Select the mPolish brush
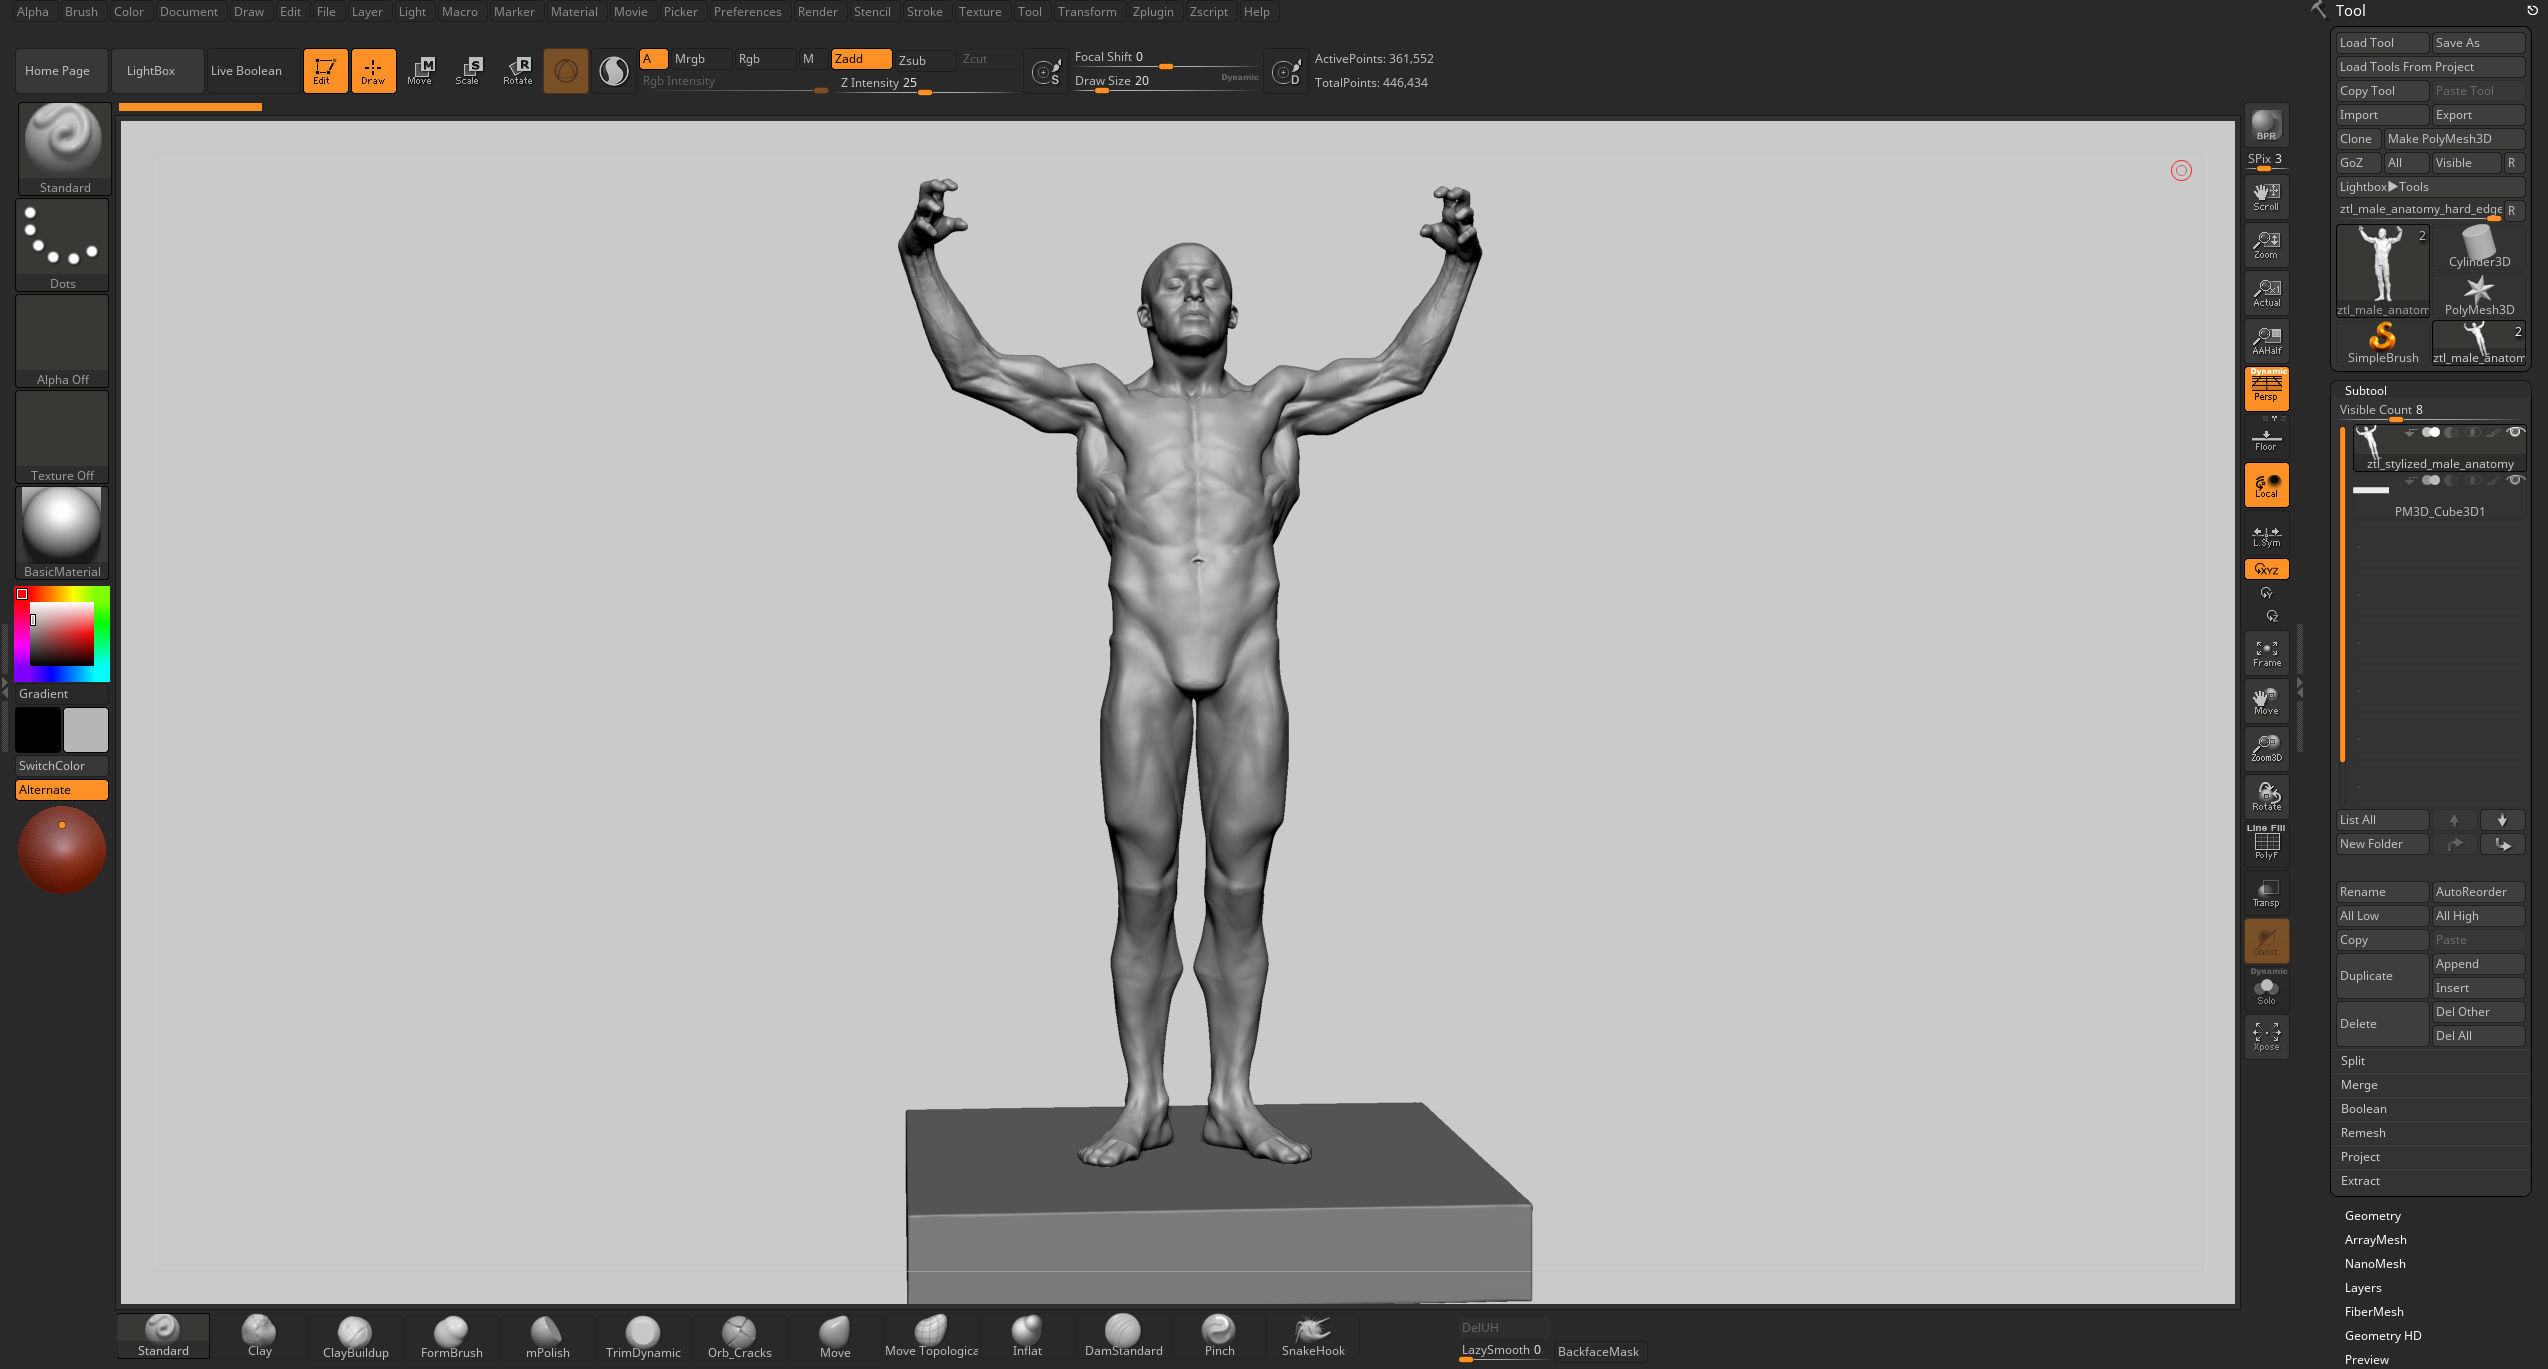 [547, 1336]
